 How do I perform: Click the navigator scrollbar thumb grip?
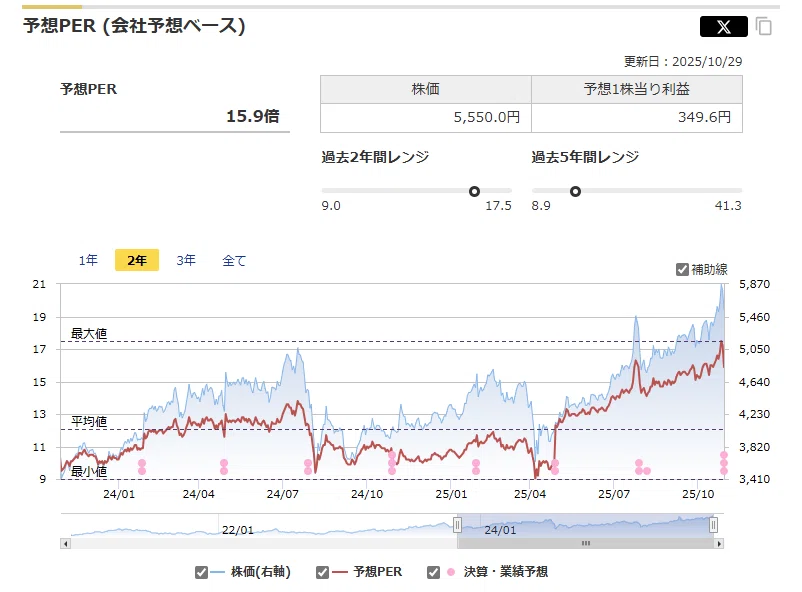[x=586, y=543]
